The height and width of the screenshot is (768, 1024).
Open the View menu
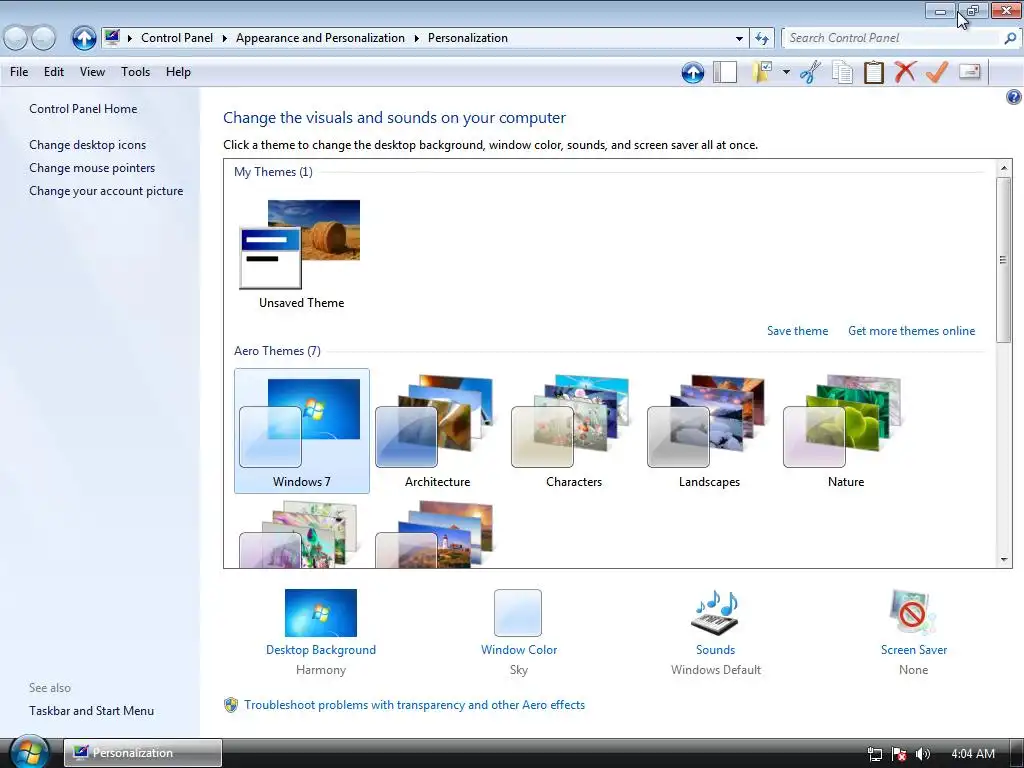pyautogui.click(x=92, y=72)
